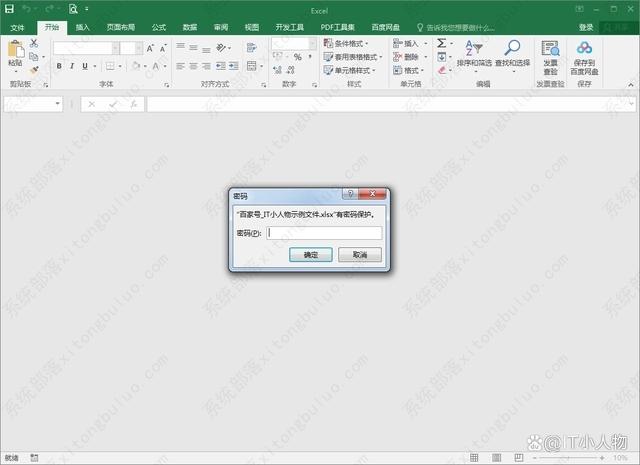640x465 pixels.
Task: Toggle Underline formatting button
Action: (85, 66)
